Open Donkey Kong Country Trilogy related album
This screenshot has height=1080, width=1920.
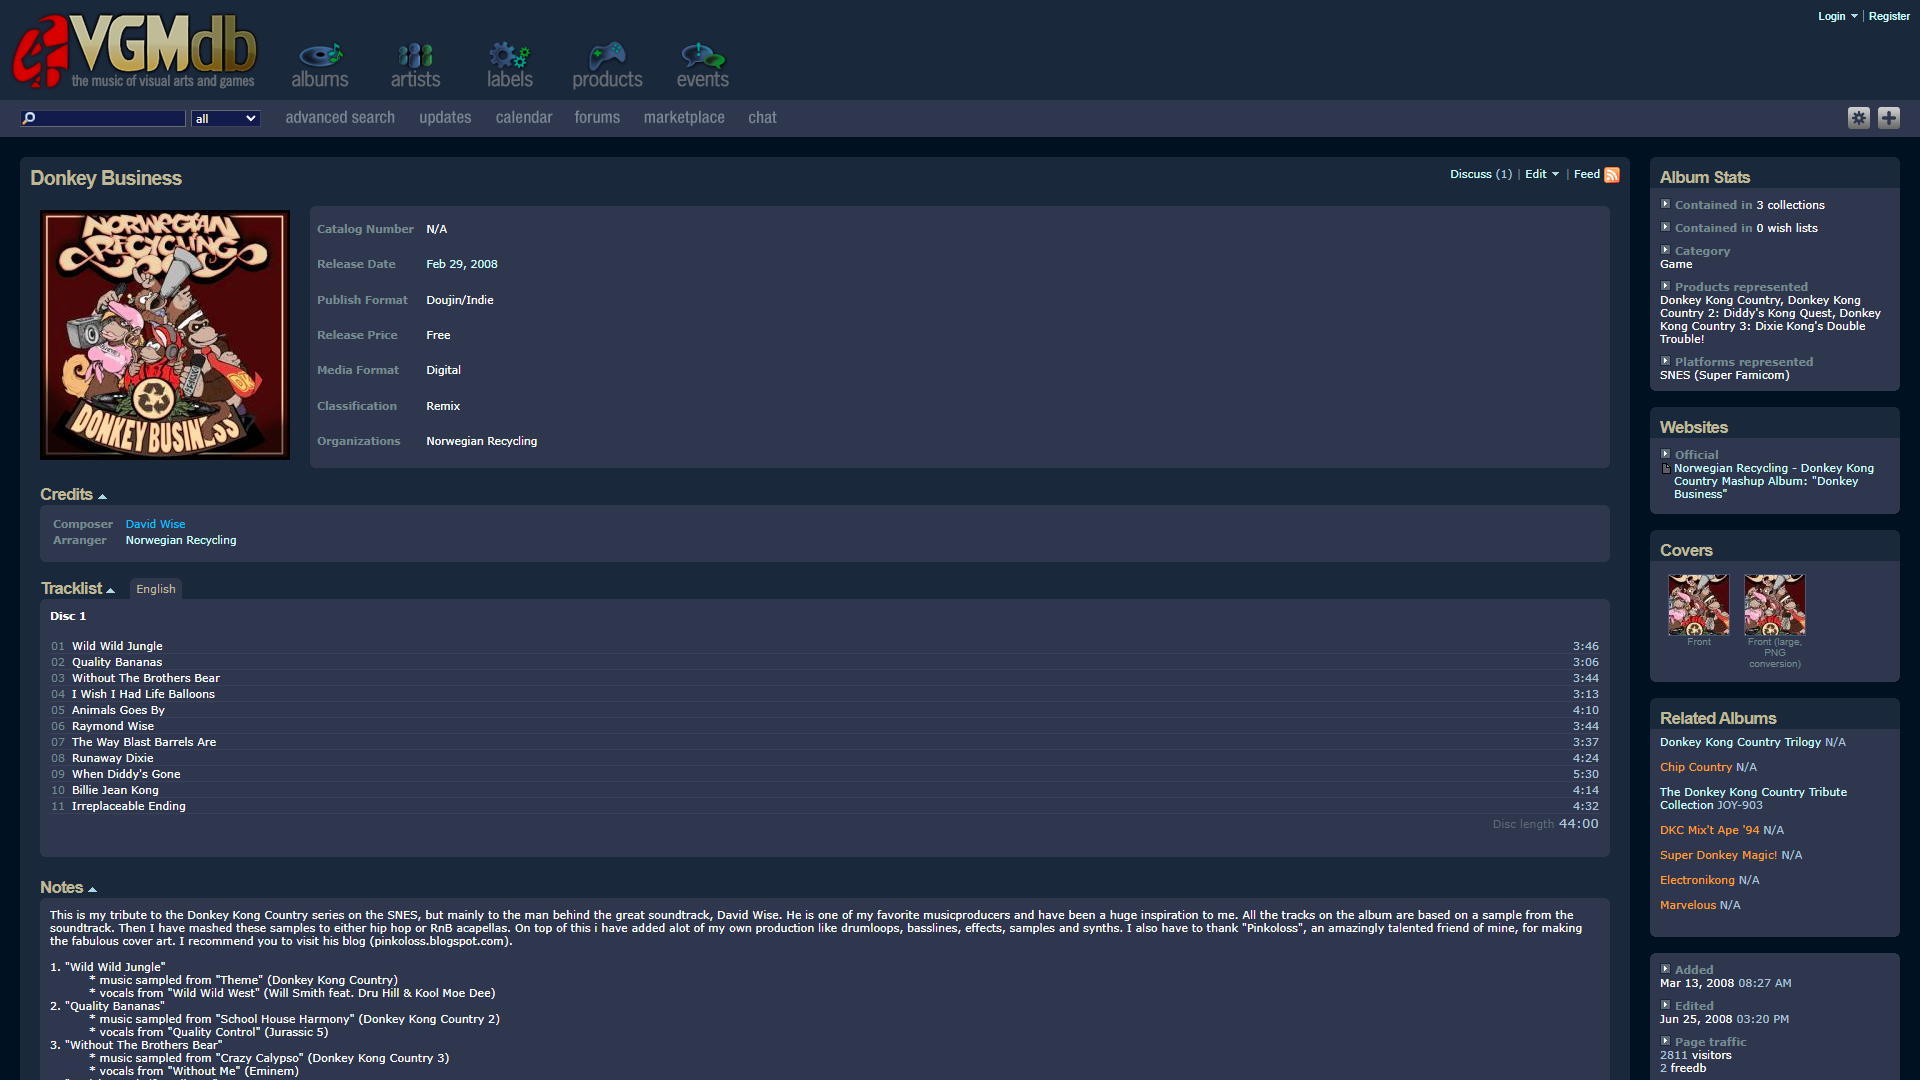coord(1740,742)
